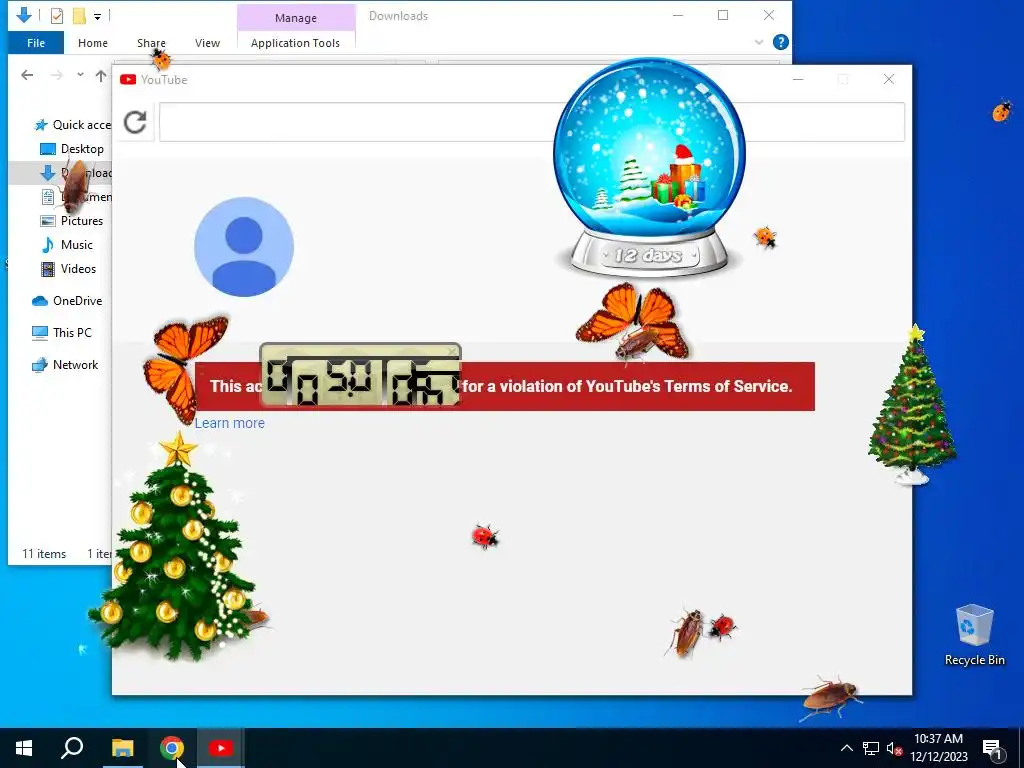Click the Properties quick access toolbar icon
Image resolution: width=1024 pixels, height=768 pixels.
pos(57,16)
